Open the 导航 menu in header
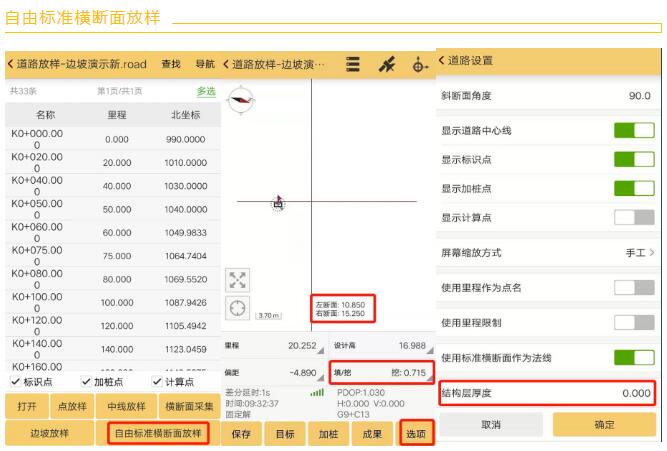The width and height of the screenshot is (667, 451). (204, 64)
